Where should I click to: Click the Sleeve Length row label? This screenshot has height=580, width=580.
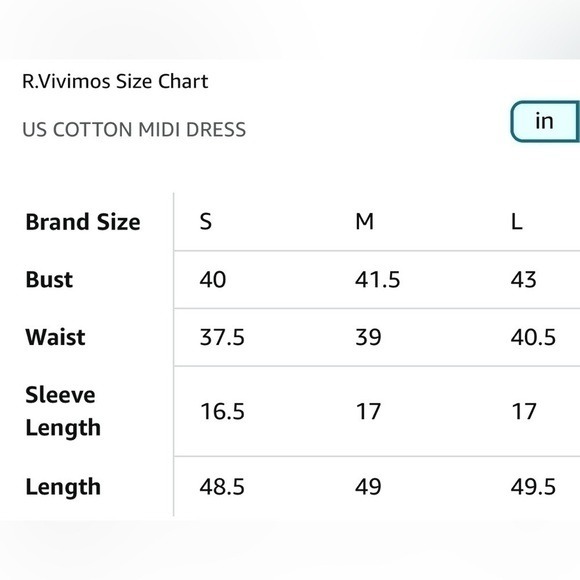click(x=63, y=411)
